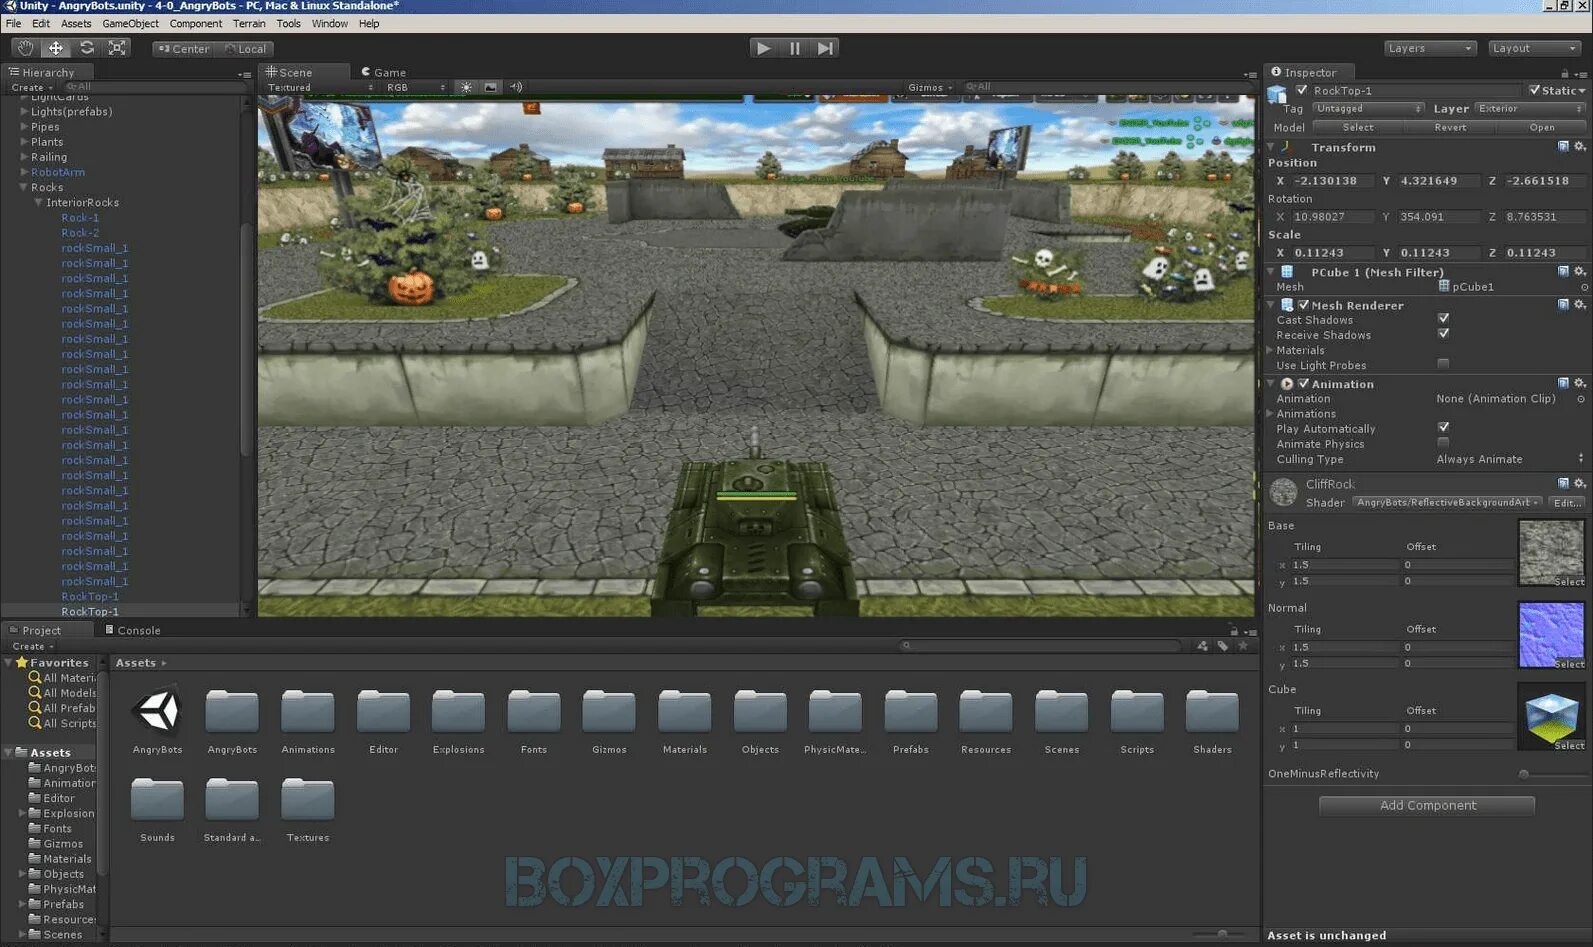This screenshot has height=947, width=1593.
Task: Click the Position X input field
Action: pyautogui.click(x=1334, y=181)
